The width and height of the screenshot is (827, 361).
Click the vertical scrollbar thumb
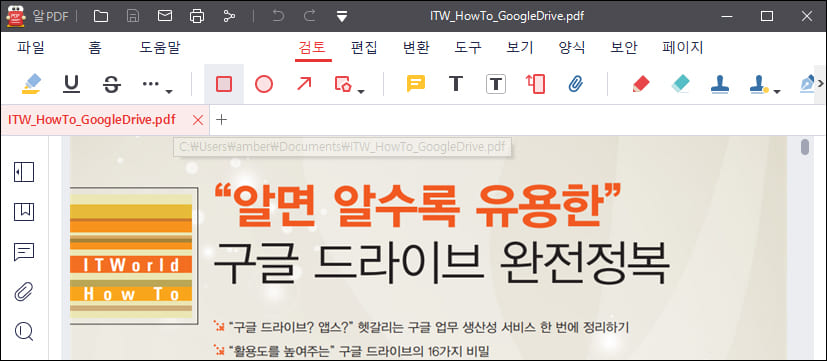pyautogui.click(x=805, y=147)
